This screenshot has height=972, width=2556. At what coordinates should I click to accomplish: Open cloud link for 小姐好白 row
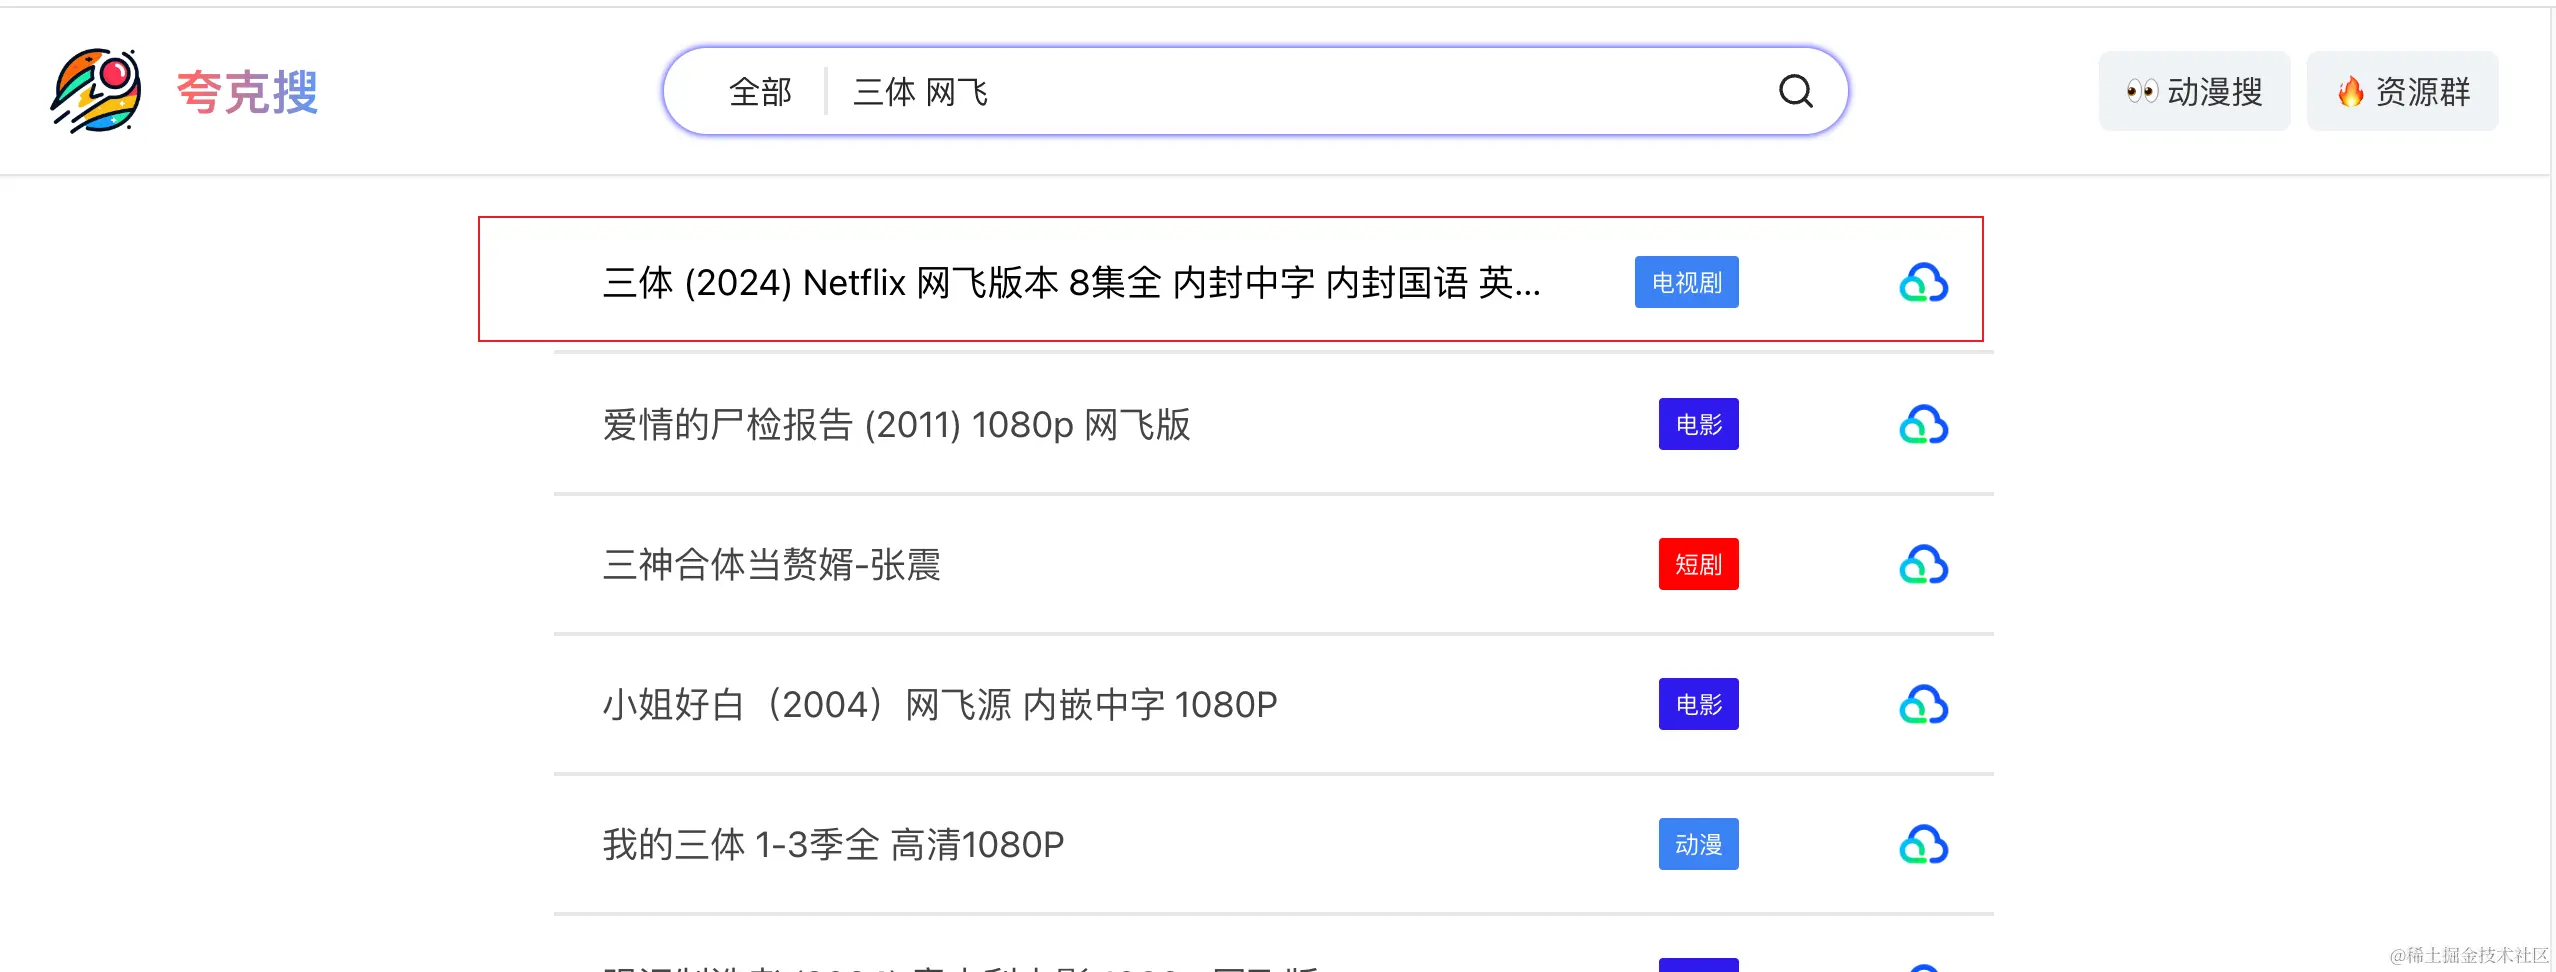(1923, 705)
